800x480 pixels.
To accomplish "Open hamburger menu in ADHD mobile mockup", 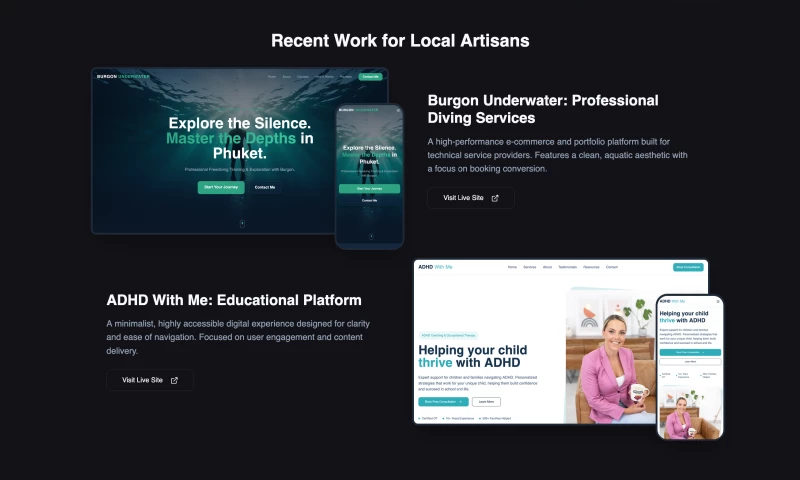I will pos(718,300).
